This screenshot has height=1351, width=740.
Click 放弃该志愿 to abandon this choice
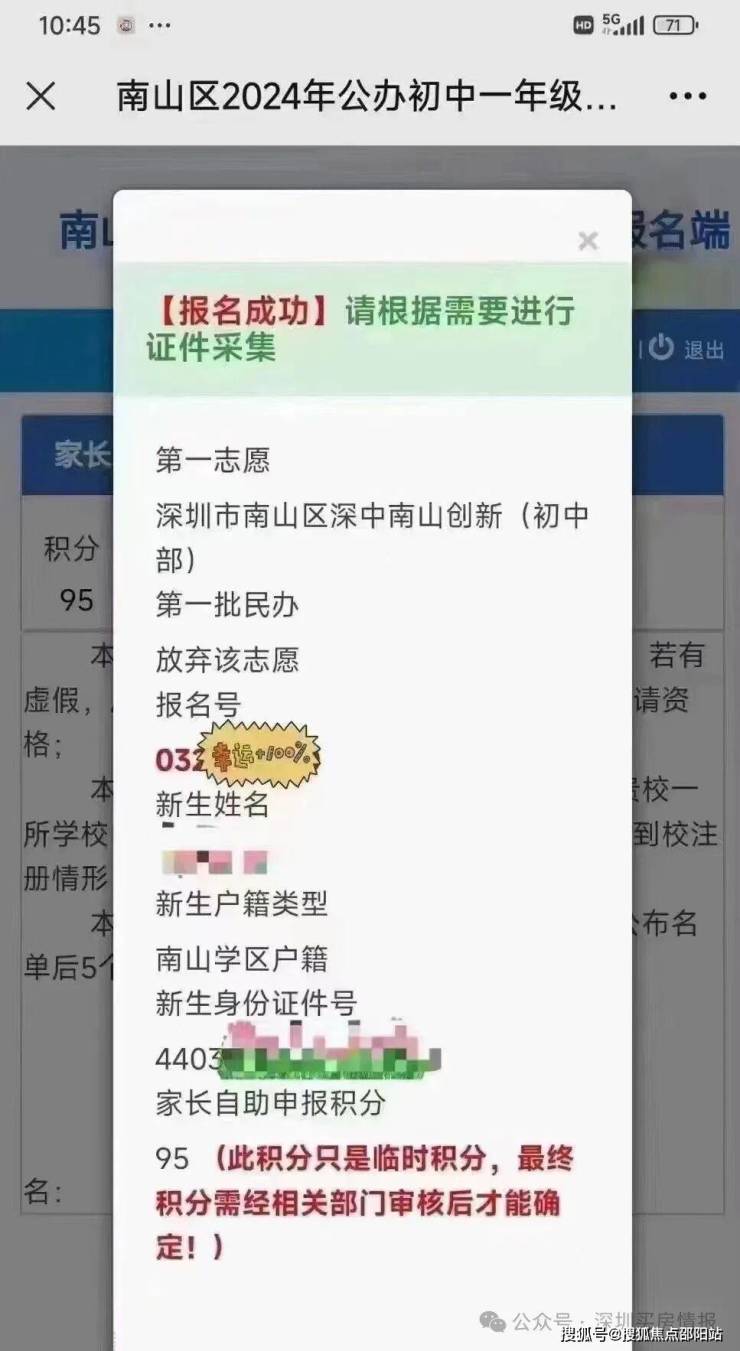pos(227,659)
